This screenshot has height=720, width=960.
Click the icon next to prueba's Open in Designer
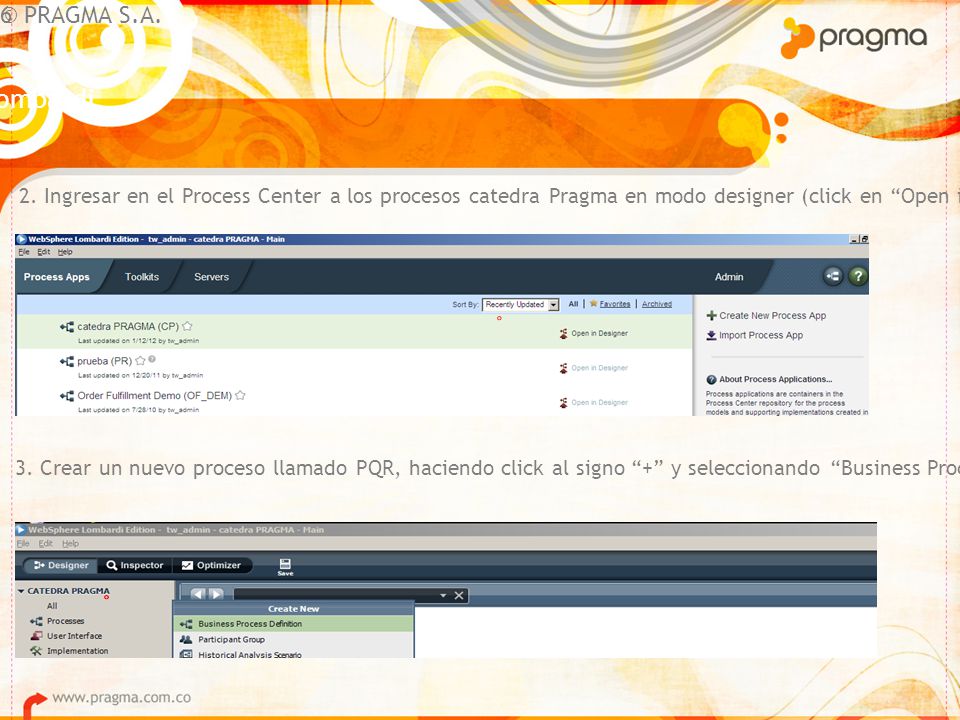coord(563,368)
